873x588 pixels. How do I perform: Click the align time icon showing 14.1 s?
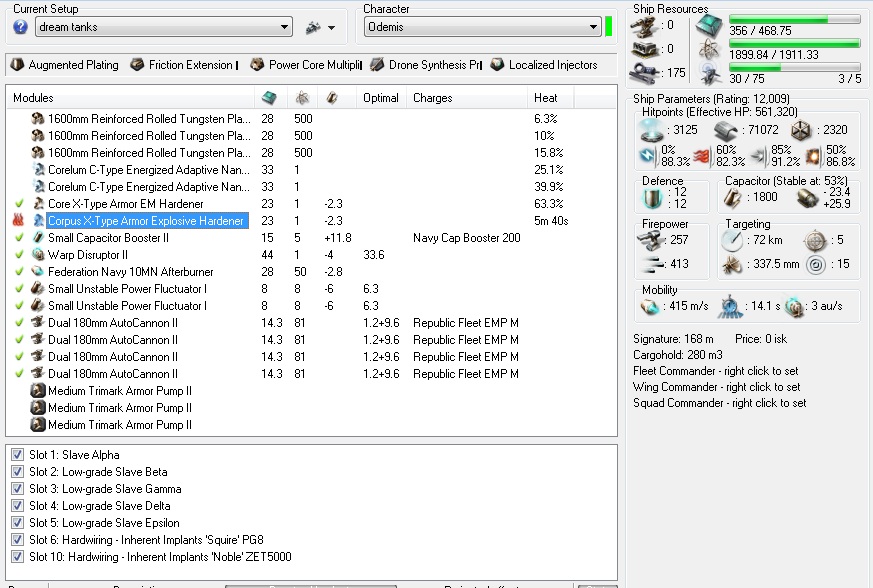[x=730, y=307]
